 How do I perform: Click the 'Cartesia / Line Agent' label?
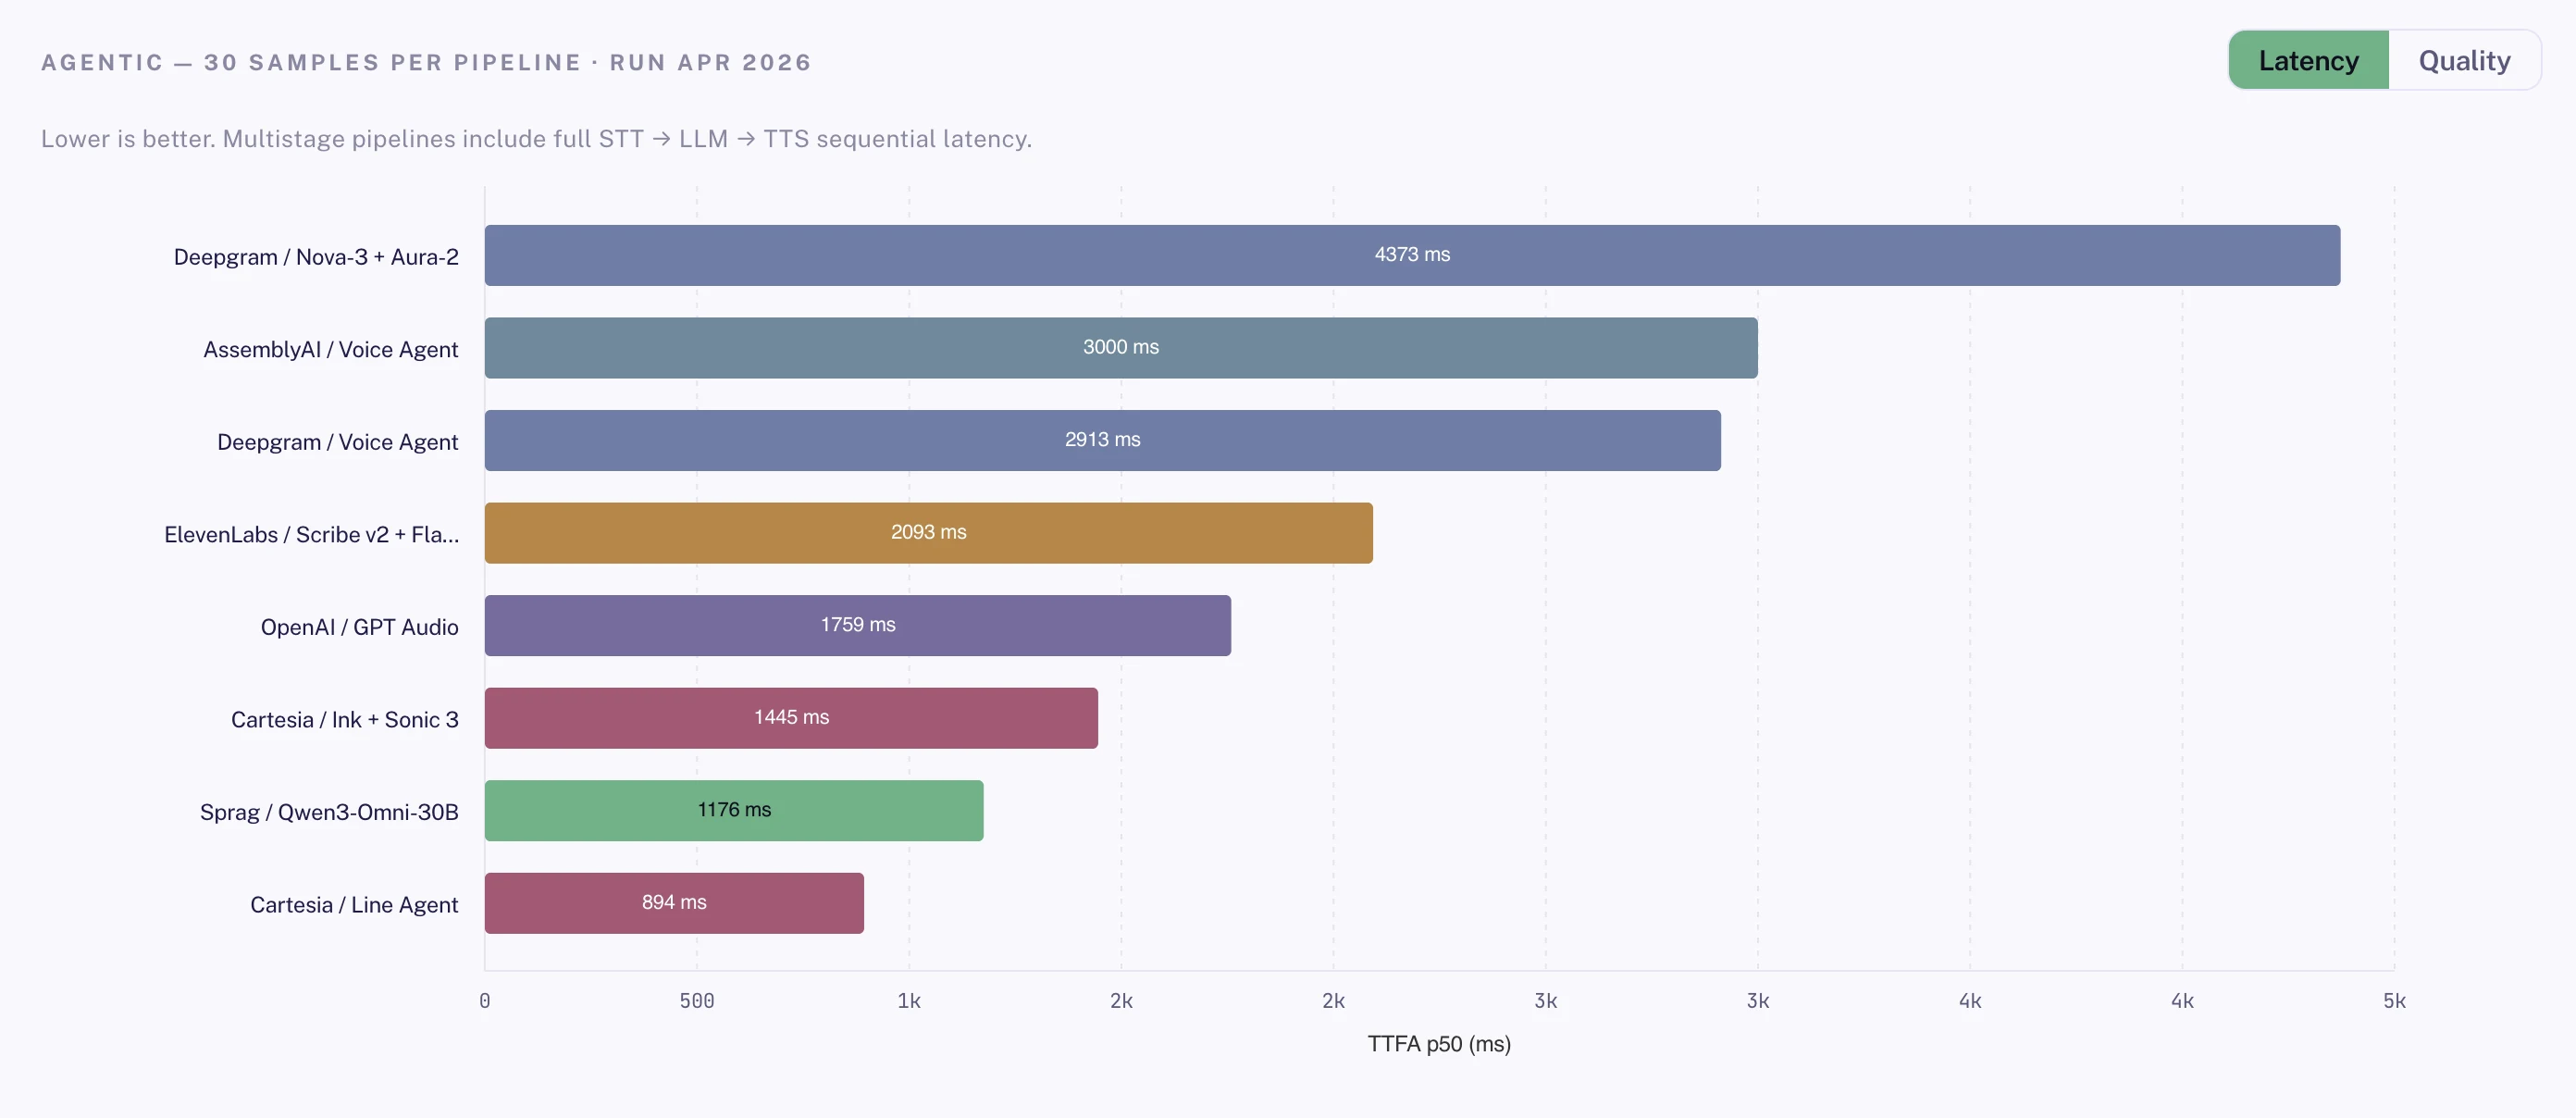[354, 905]
